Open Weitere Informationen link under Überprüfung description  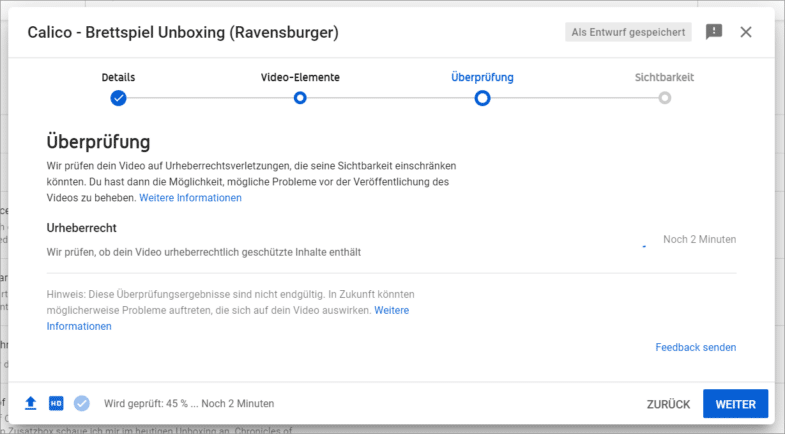pos(190,198)
